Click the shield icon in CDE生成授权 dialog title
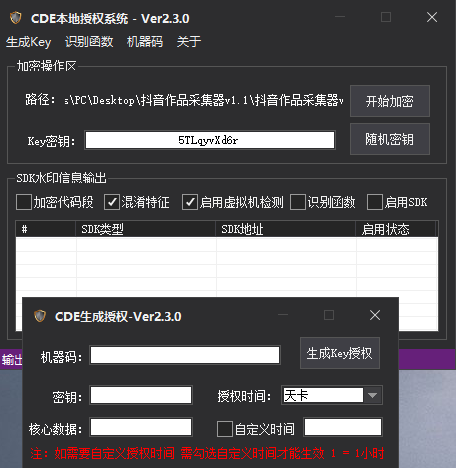The image size is (456, 468). click(x=40, y=316)
